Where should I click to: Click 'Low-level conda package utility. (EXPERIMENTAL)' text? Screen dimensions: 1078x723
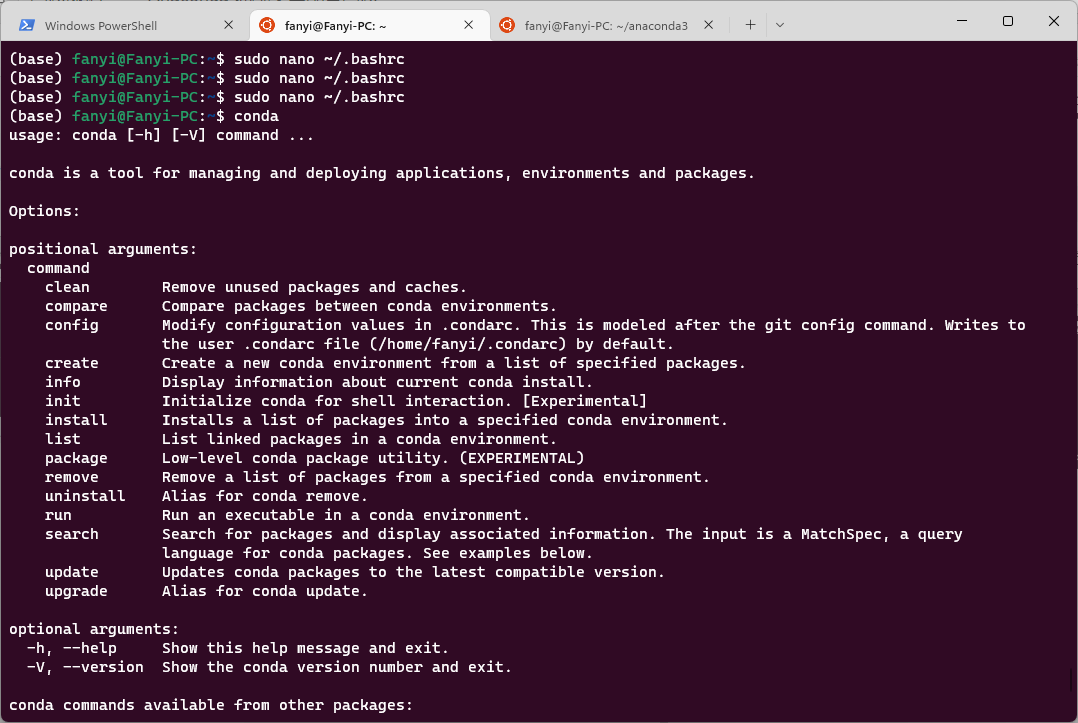(x=373, y=458)
